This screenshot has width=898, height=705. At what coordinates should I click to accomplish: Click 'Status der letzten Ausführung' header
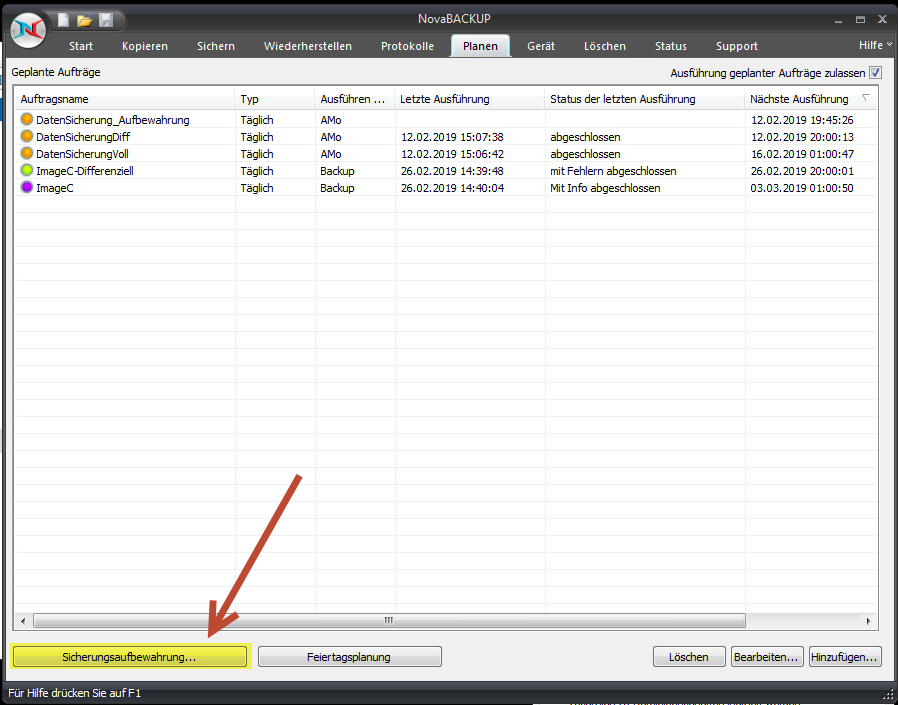point(644,99)
